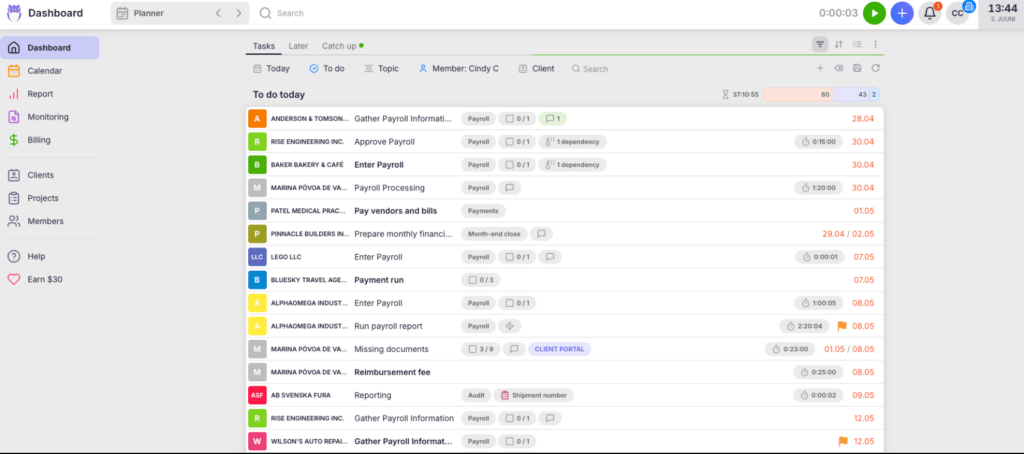The image size is (1024, 454).
Task: Toggle checklist 3/9 on Missing documents task
Action: tap(480, 349)
